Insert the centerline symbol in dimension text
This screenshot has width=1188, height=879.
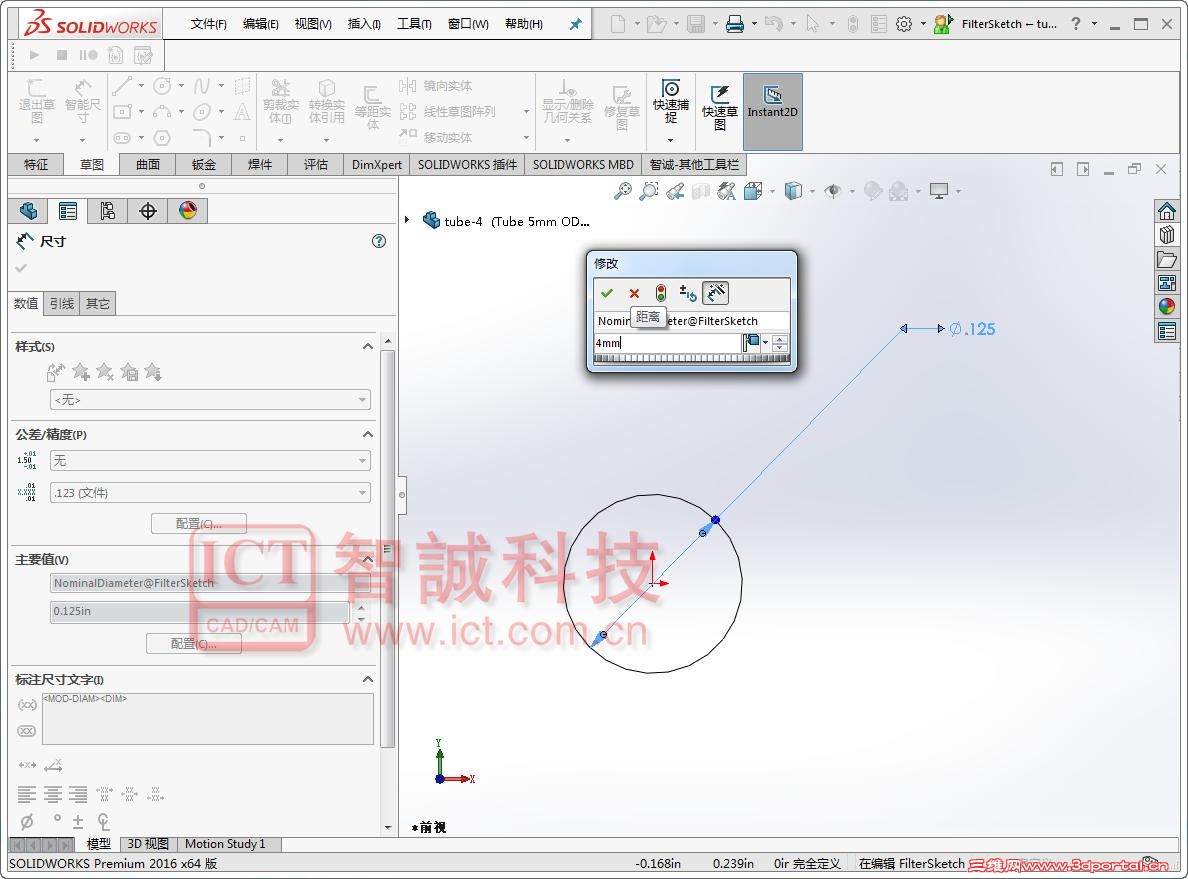click(104, 821)
